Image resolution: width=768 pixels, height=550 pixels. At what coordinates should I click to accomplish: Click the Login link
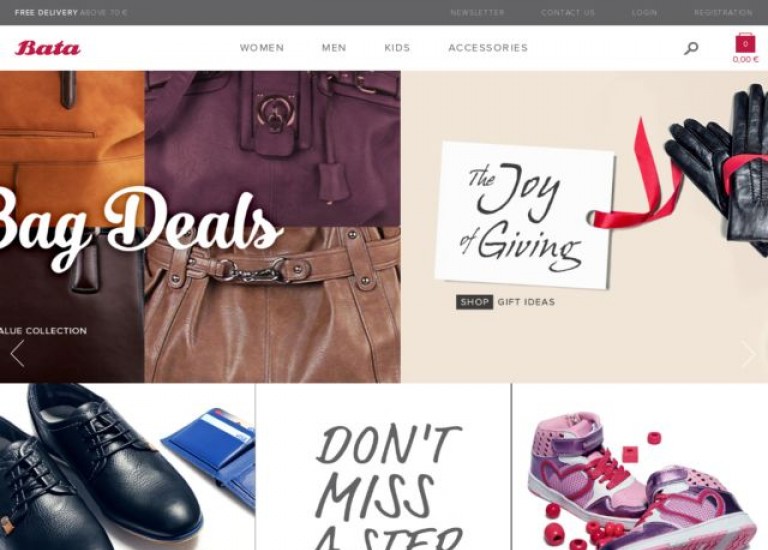pos(644,13)
